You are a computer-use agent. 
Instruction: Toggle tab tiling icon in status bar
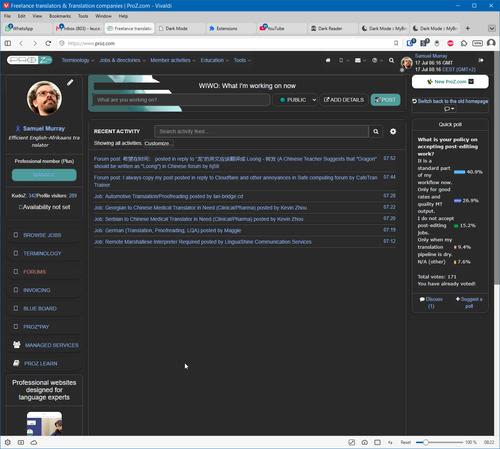377,442
